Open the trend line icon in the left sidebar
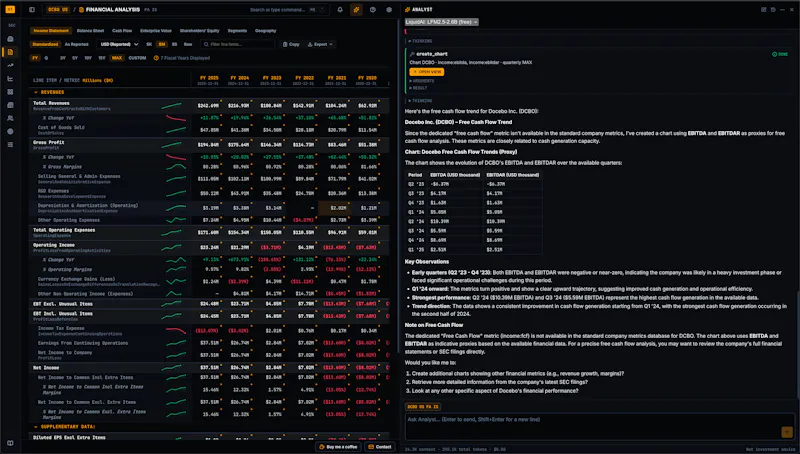800x454 pixels. [10, 65]
